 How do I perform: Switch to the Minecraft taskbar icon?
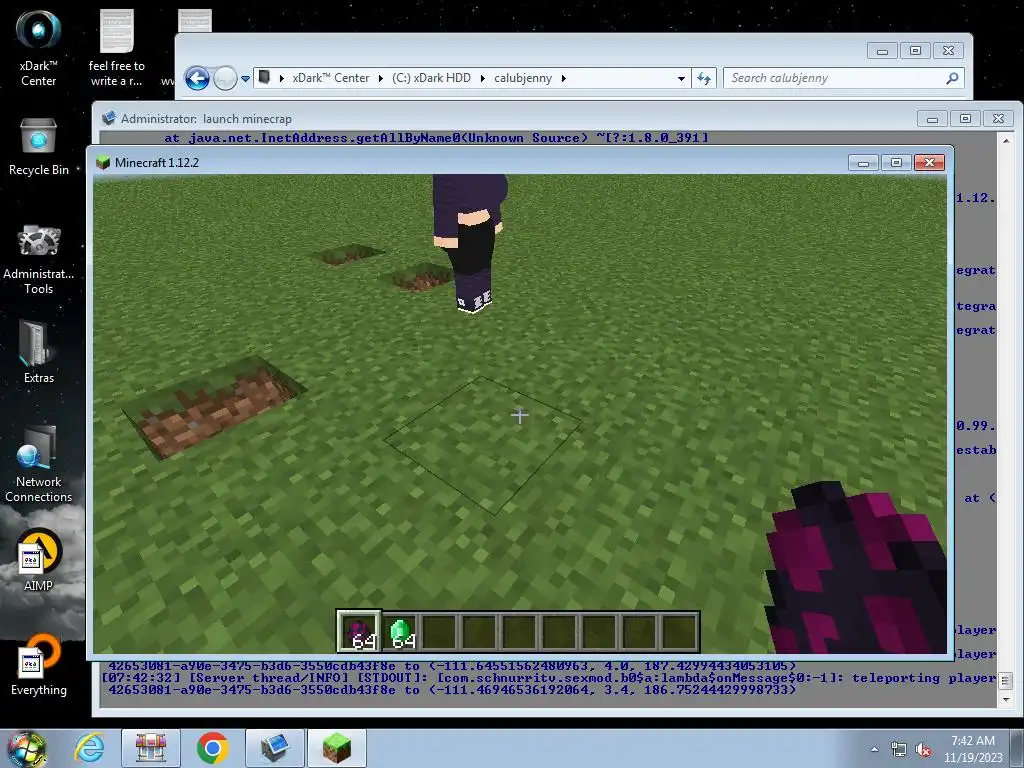[336, 748]
